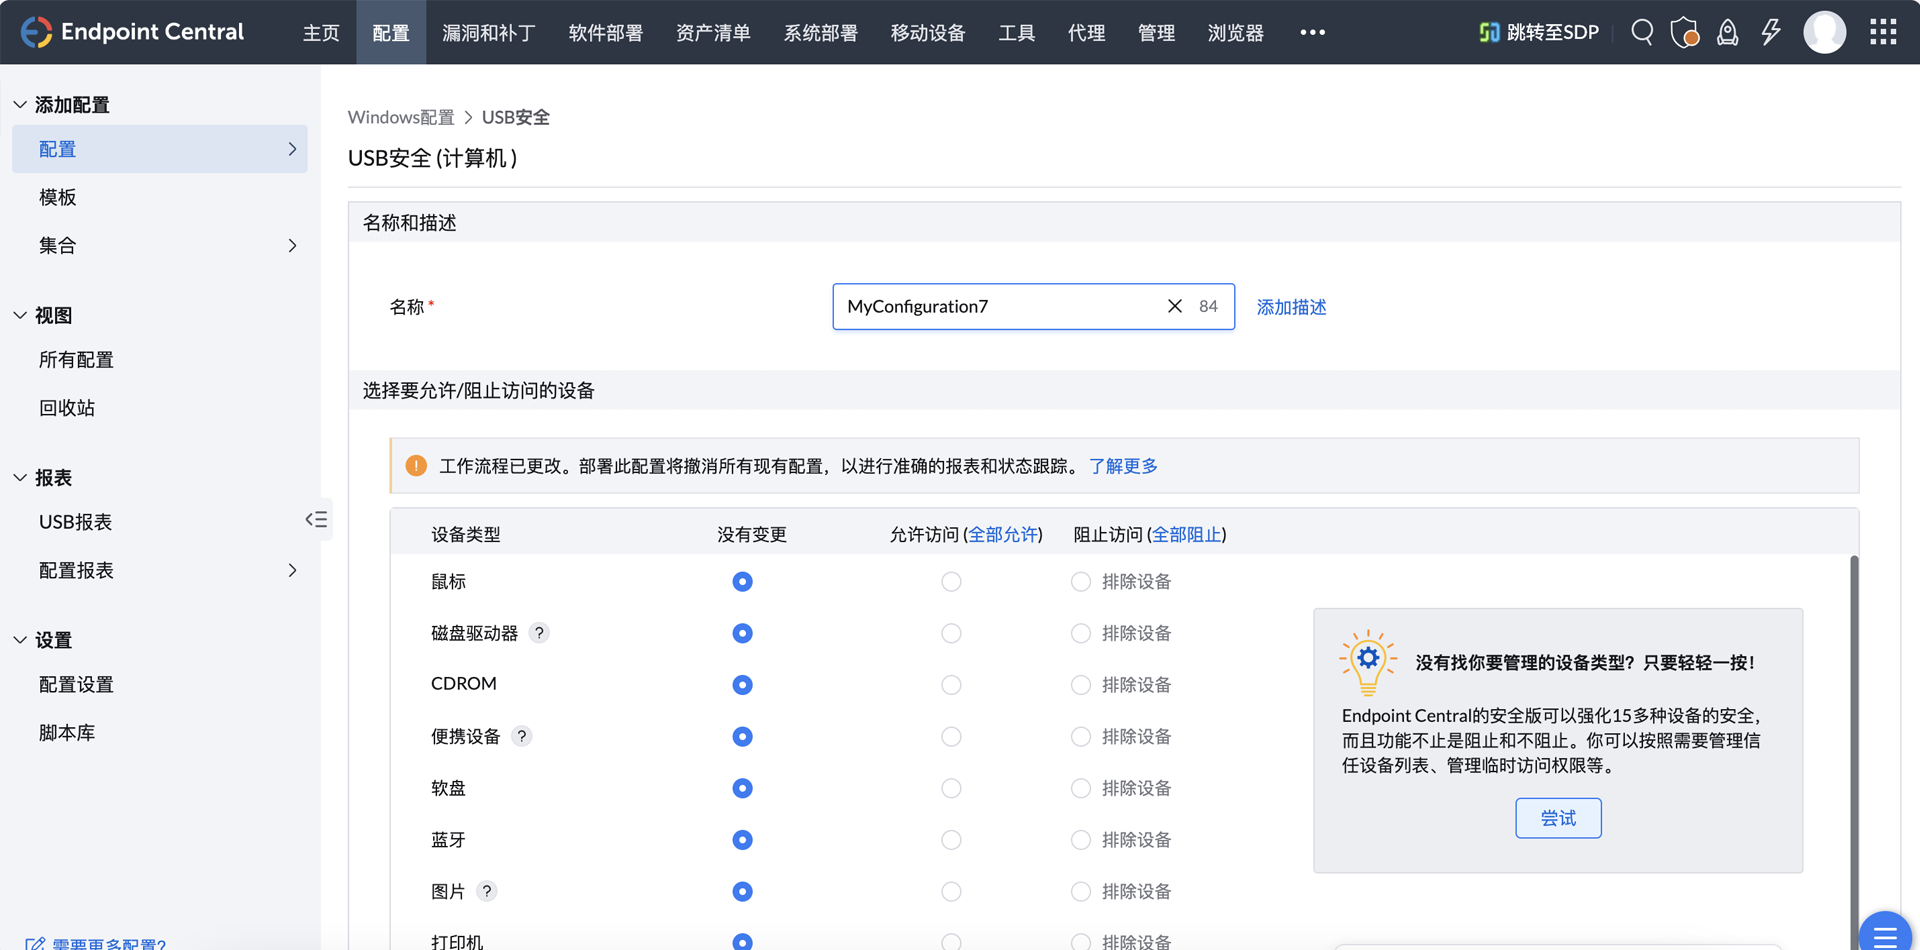Open the 漏洞和补丁 top menu

488,33
